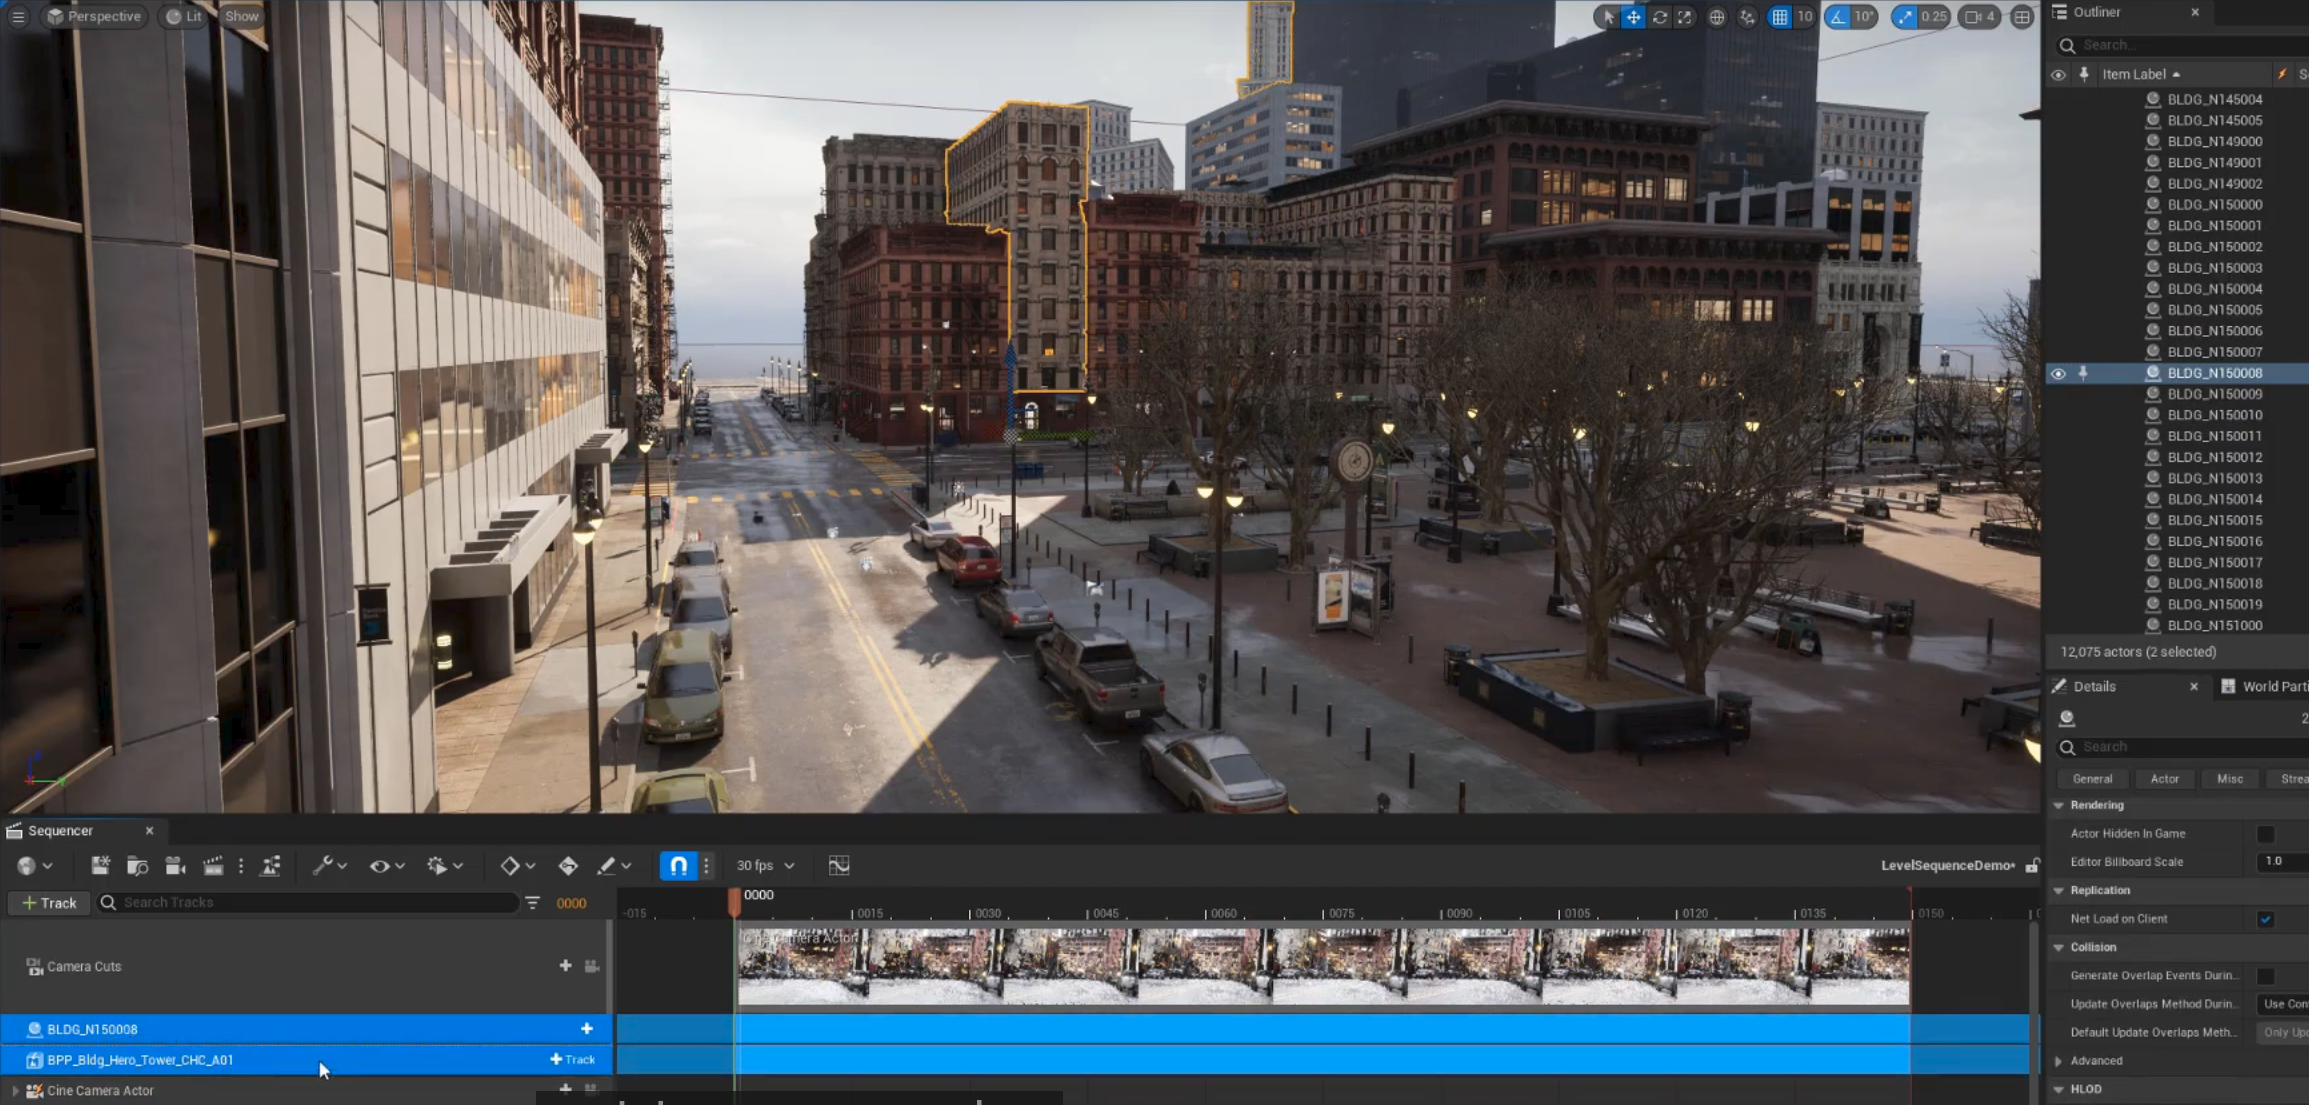Click the Search Tracks input field
This screenshot has height=1105, width=2309.
pos(310,903)
